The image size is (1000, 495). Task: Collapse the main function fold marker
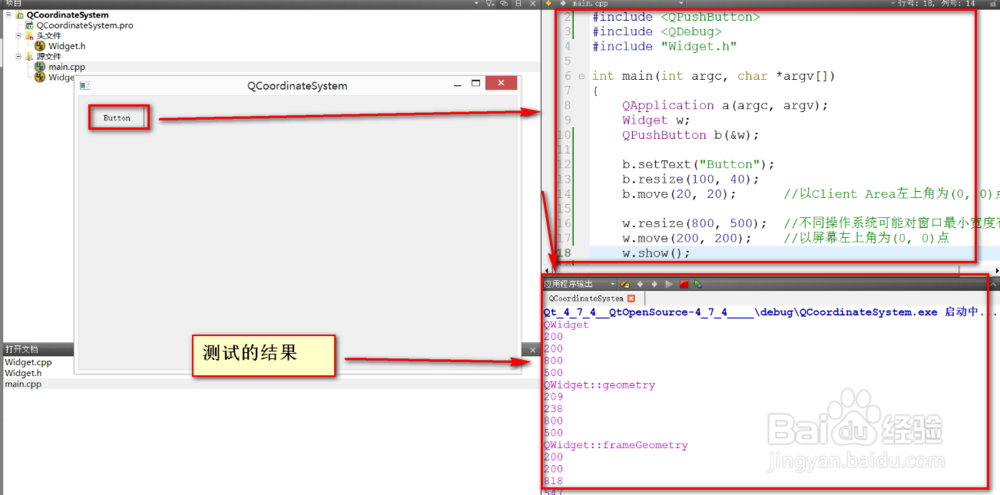click(x=581, y=77)
